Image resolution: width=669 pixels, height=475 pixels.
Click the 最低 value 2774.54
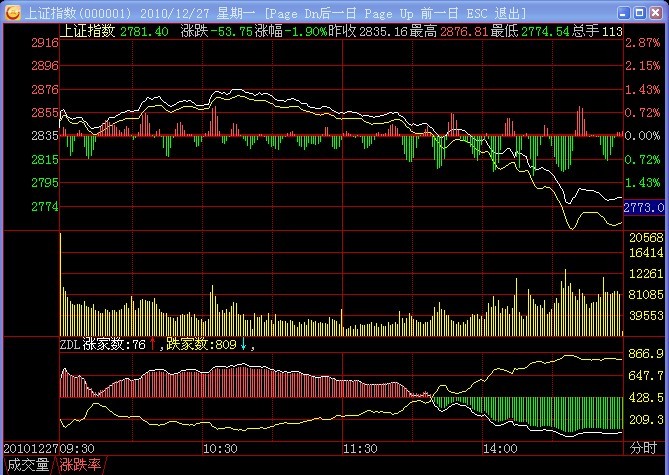pyautogui.click(x=545, y=32)
